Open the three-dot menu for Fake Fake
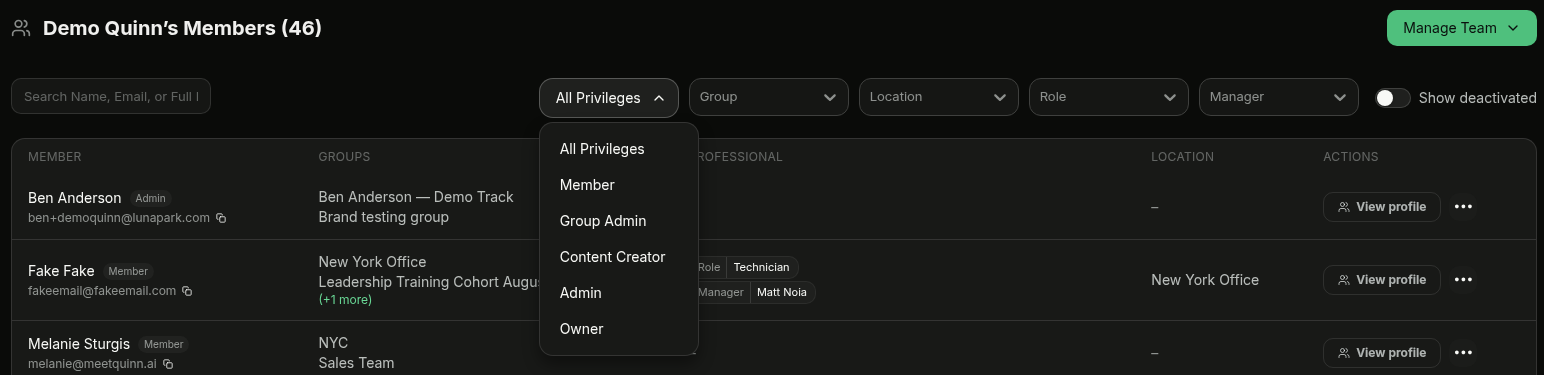This screenshot has width=1544, height=375. 1463,280
